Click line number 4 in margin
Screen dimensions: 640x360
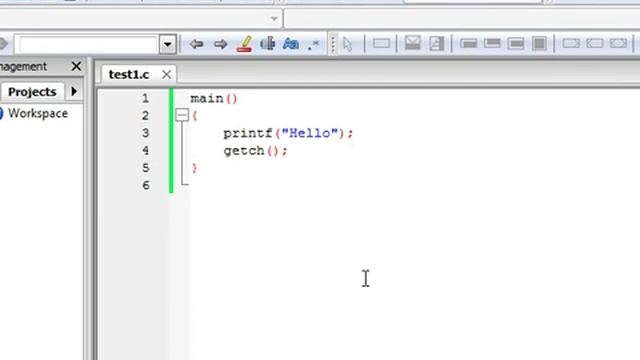[145, 151]
